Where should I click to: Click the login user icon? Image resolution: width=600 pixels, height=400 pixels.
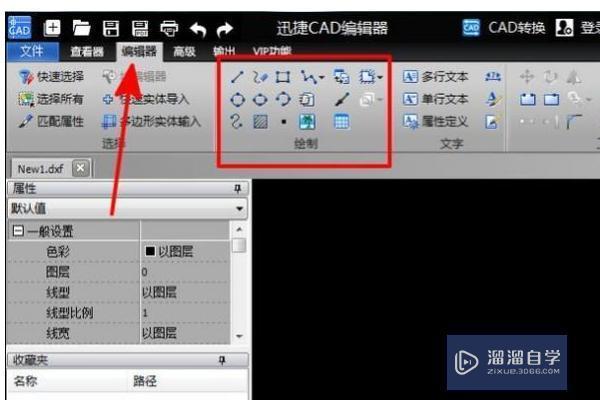[564, 28]
